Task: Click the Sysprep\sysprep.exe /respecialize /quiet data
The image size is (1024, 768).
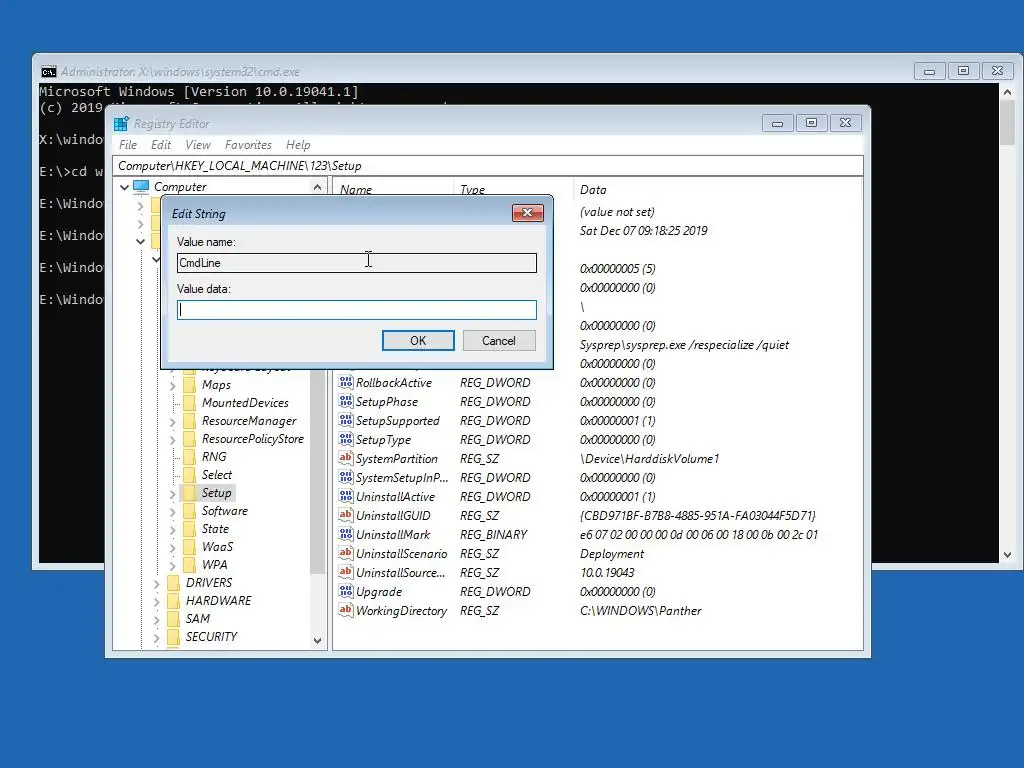Action: (684, 344)
